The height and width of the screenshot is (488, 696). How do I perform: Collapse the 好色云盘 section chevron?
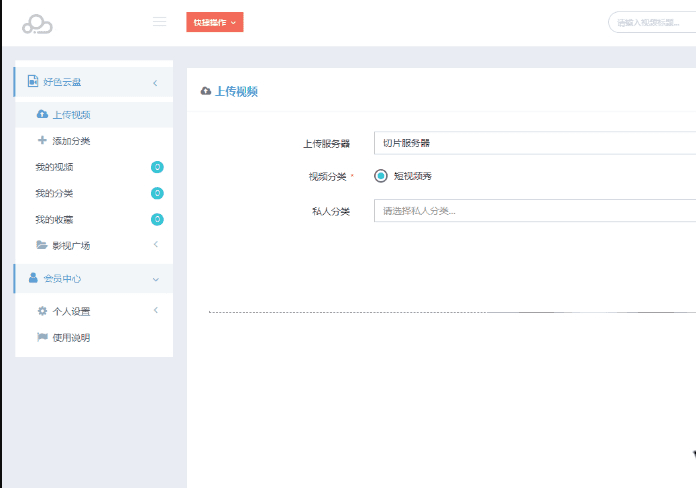pyautogui.click(x=155, y=83)
